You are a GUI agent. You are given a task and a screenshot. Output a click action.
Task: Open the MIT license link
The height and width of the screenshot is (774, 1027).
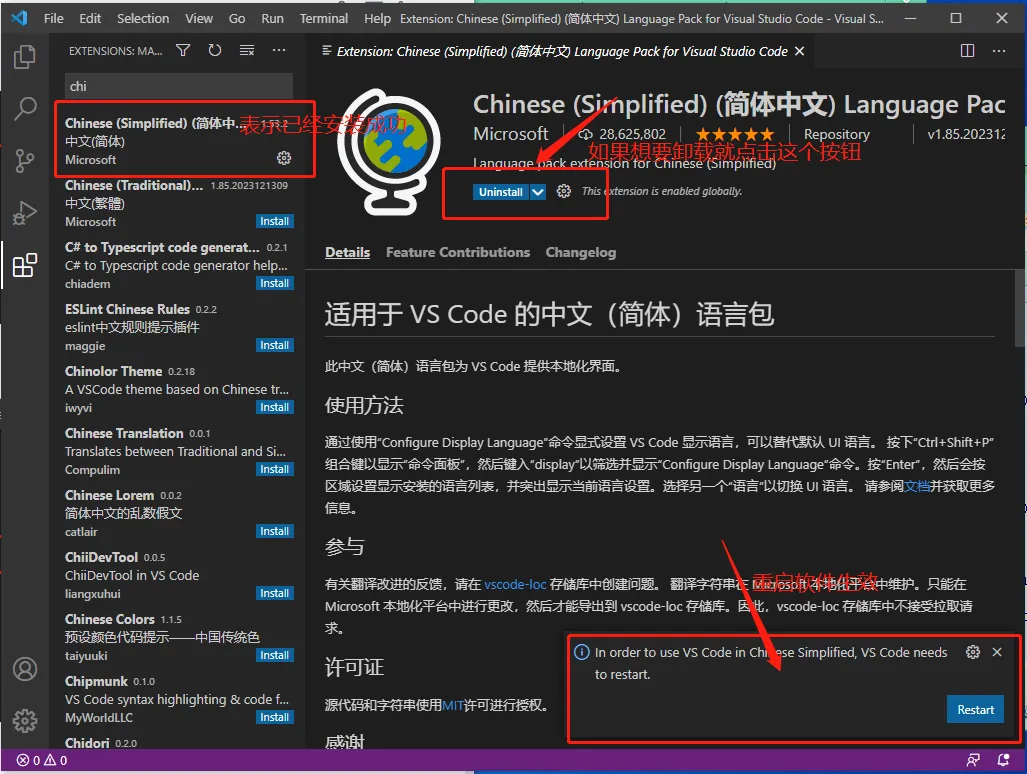coord(452,705)
